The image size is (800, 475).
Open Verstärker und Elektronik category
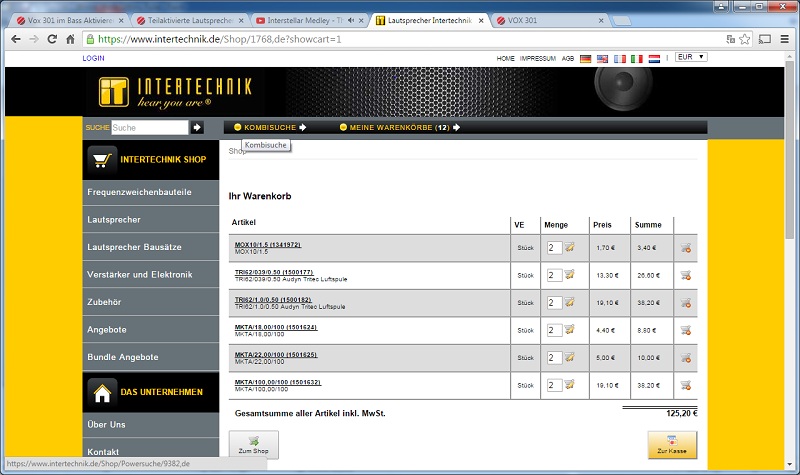[151, 275]
